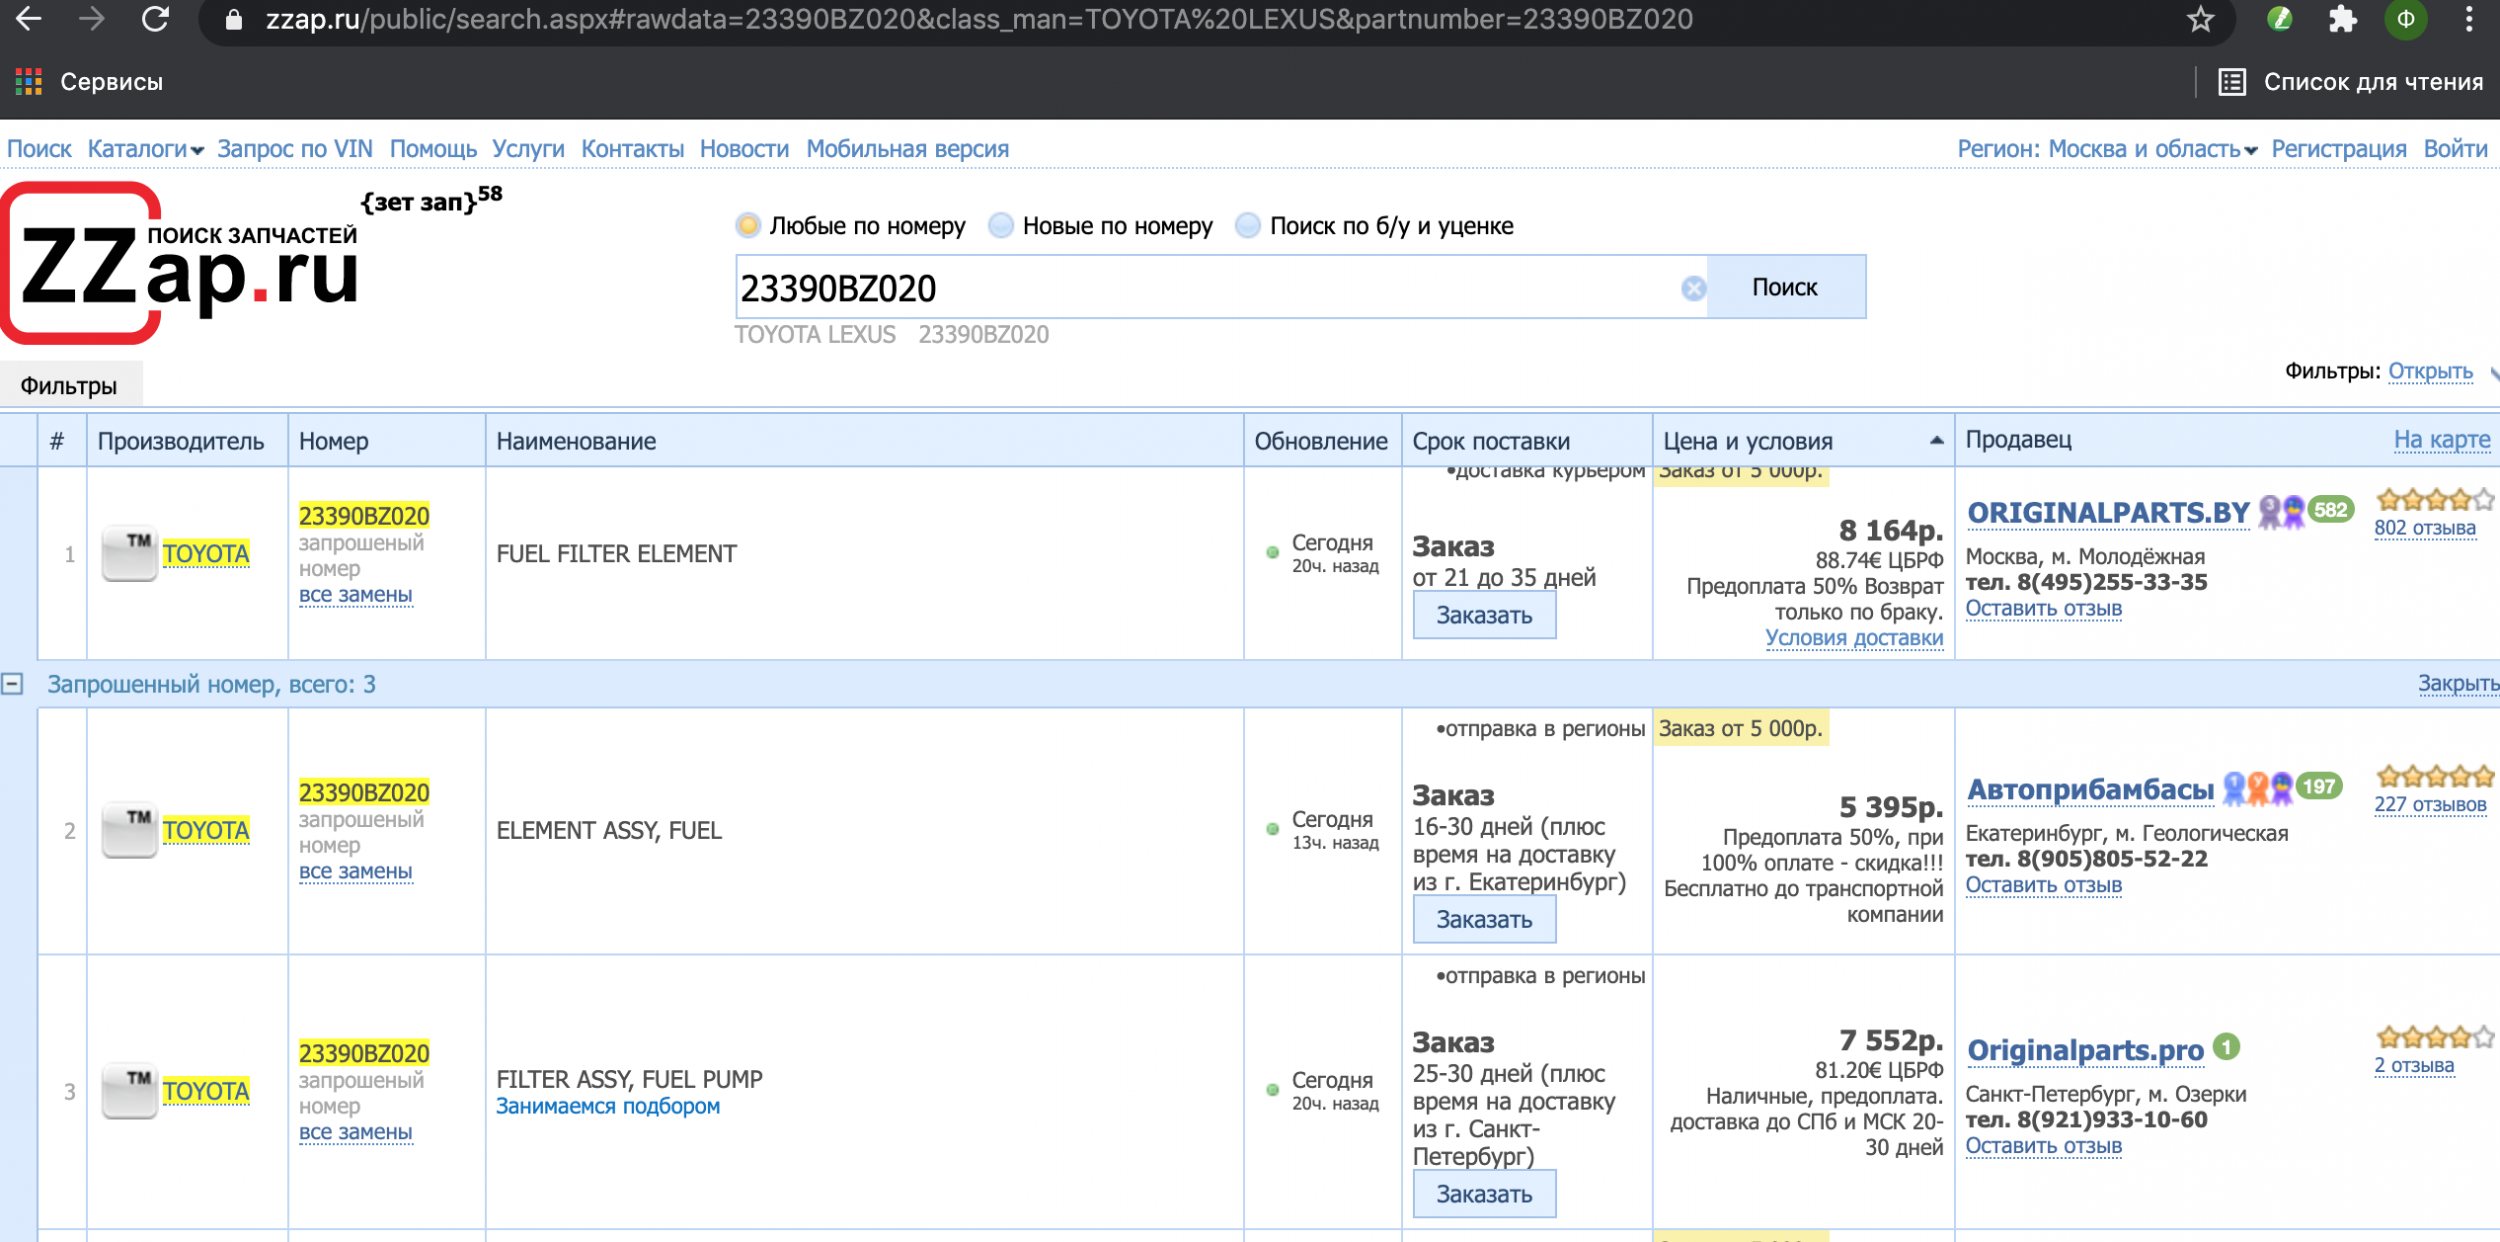Image resolution: width=2500 pixels, height=1242 pixels.
Task: Click the padlock site info icon
Action: click(233, 20)
